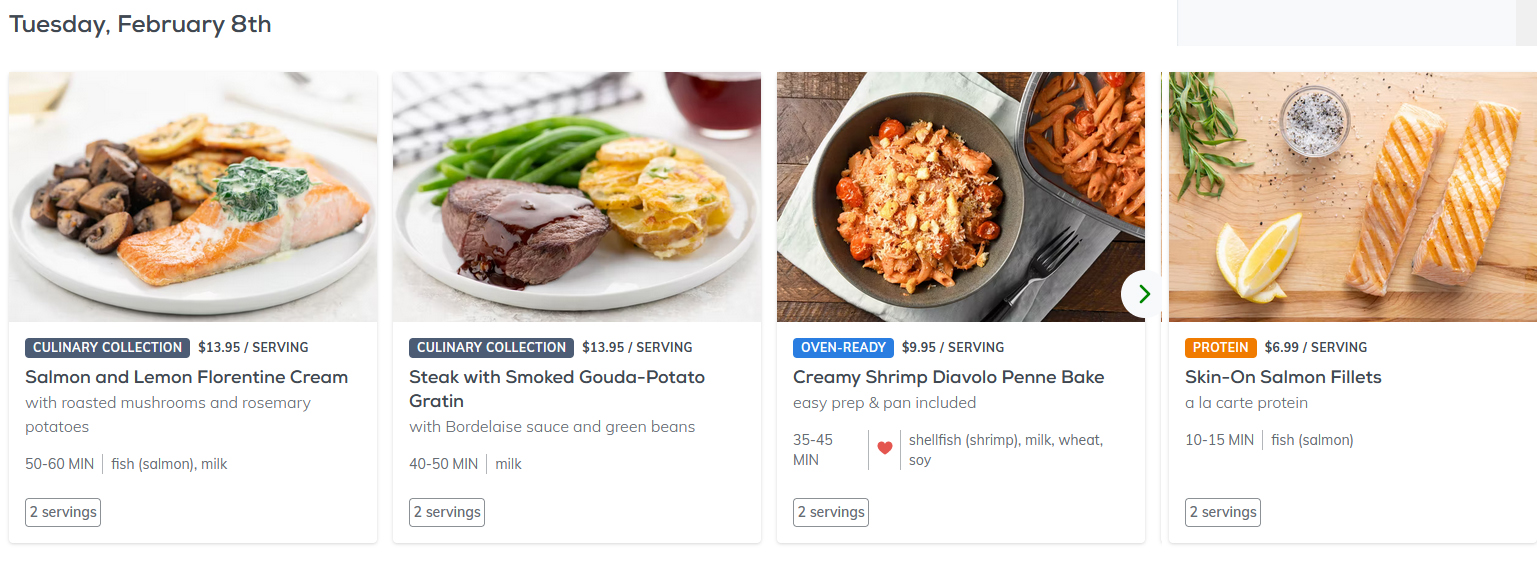Click the orange Protein badge
This screenshot has width=1537, height=561.
[x=1220, y=347]
